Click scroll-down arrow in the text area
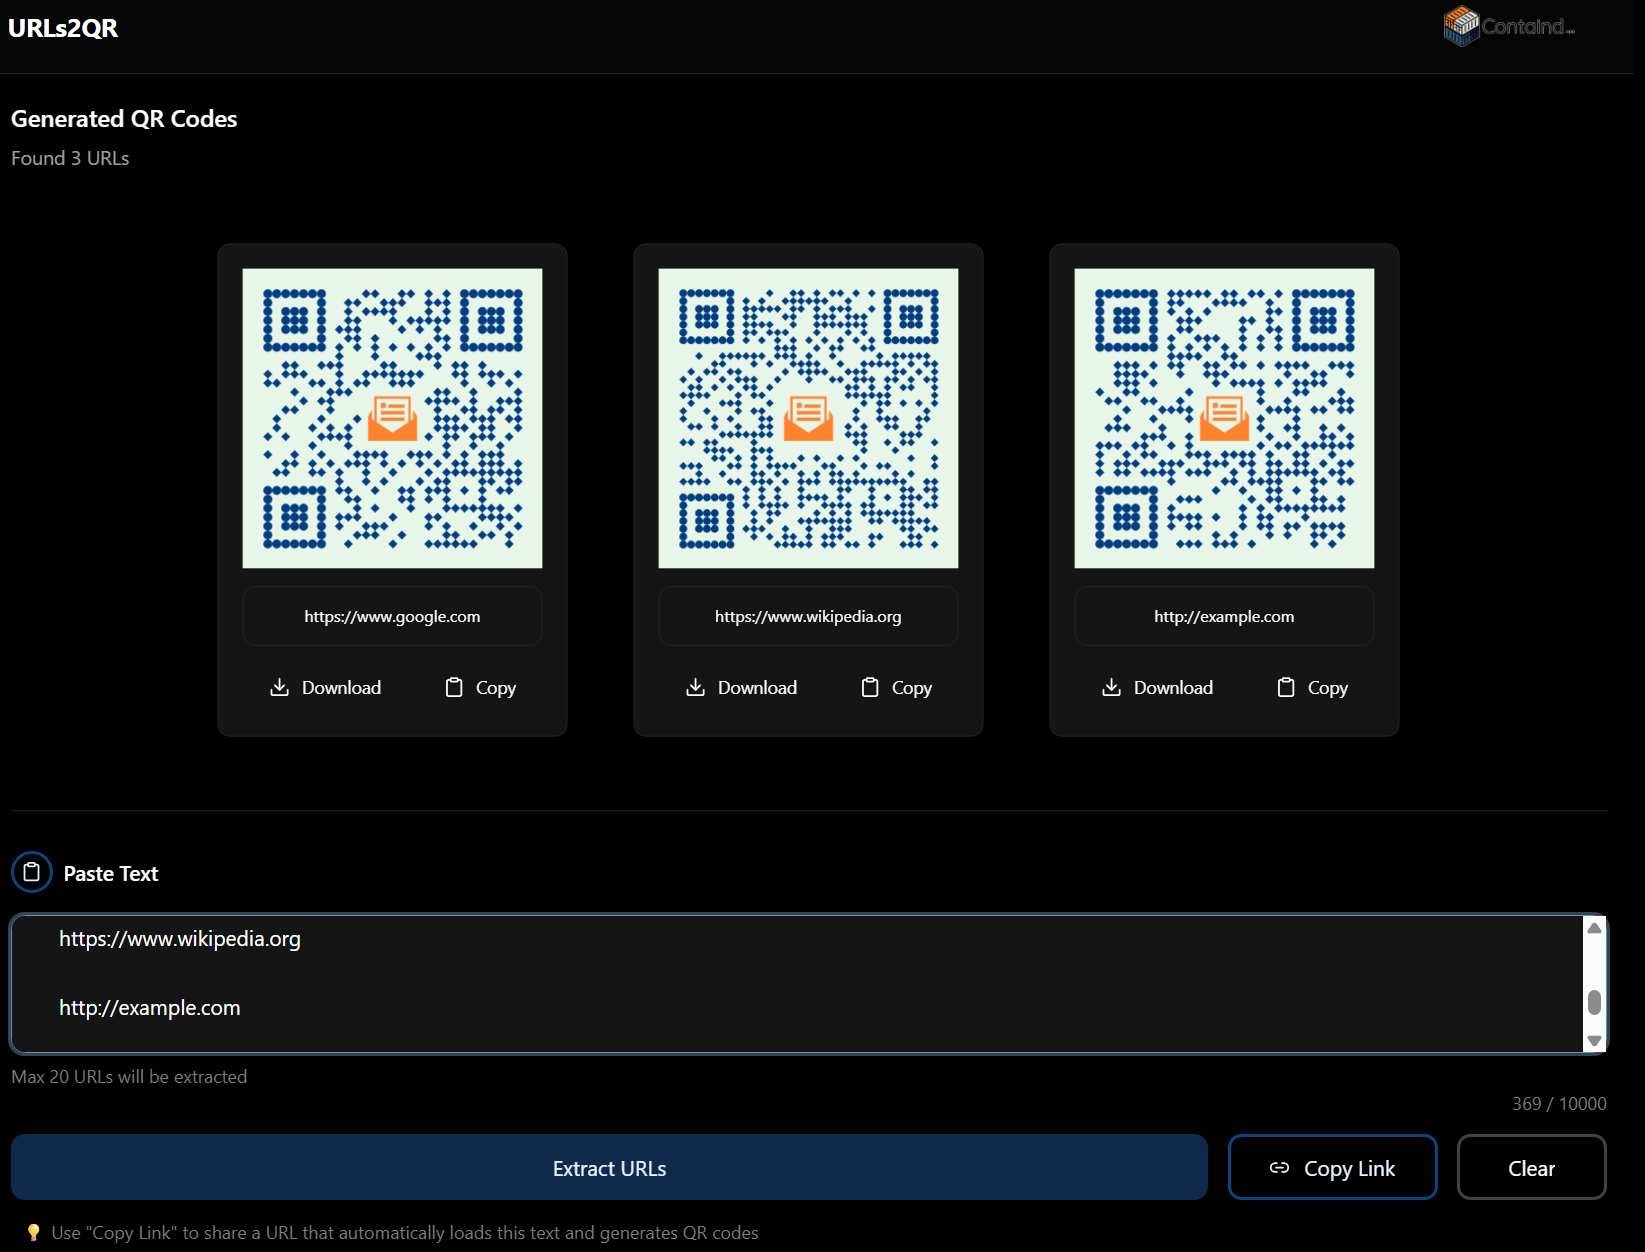 click(x=1594, y=1041)
